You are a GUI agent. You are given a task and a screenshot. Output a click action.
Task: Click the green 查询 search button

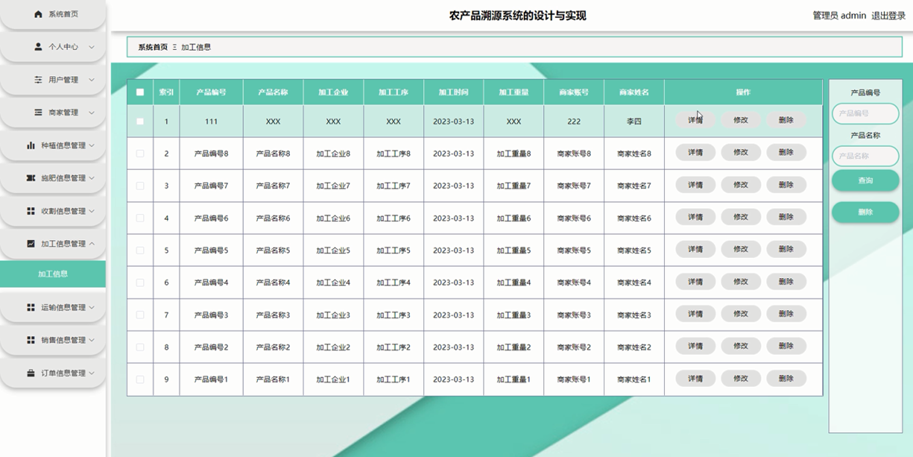(865, 180)
